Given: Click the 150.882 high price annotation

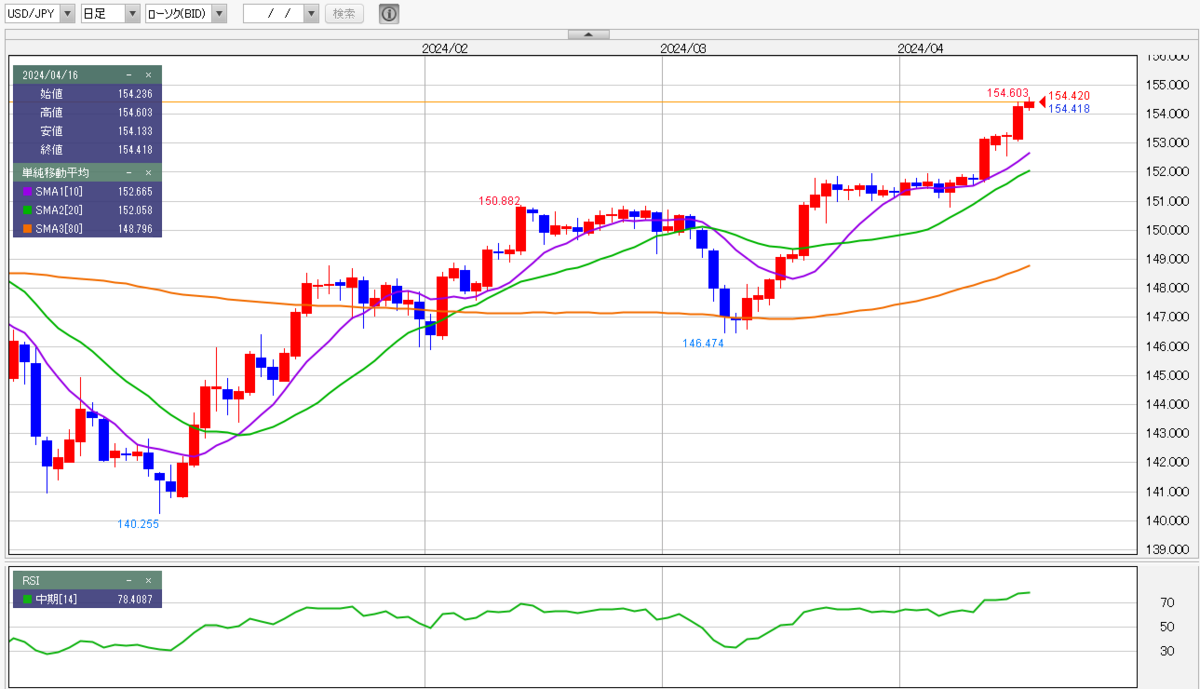Looking at the screenshot, I should [x=500, y=201].
